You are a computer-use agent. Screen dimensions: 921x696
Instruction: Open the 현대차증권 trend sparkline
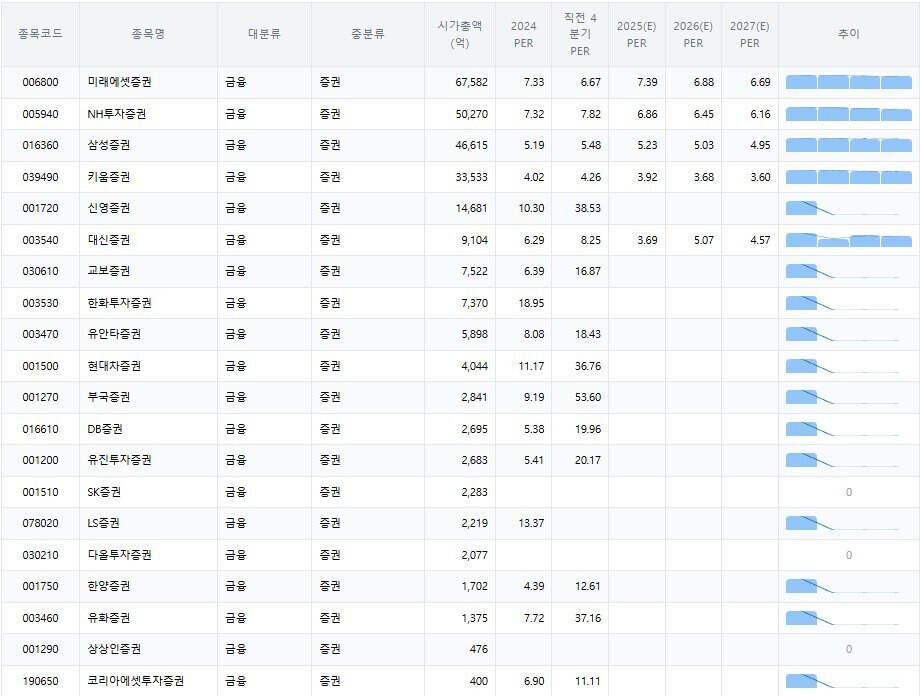843,366
